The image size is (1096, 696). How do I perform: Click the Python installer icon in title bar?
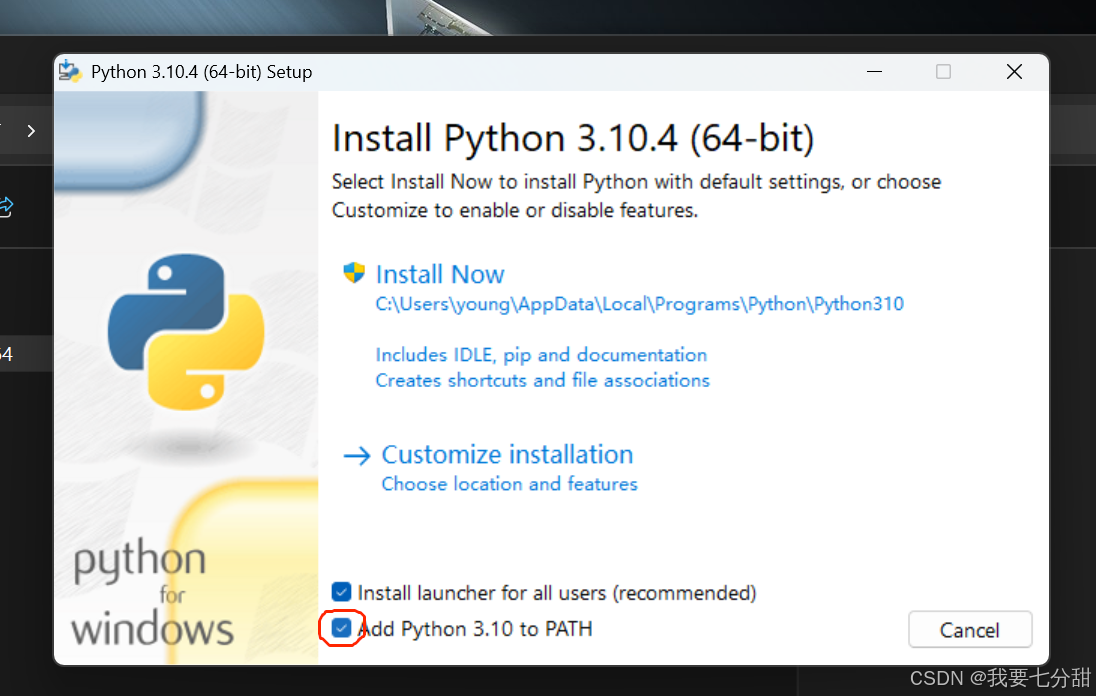pos(70,71)
